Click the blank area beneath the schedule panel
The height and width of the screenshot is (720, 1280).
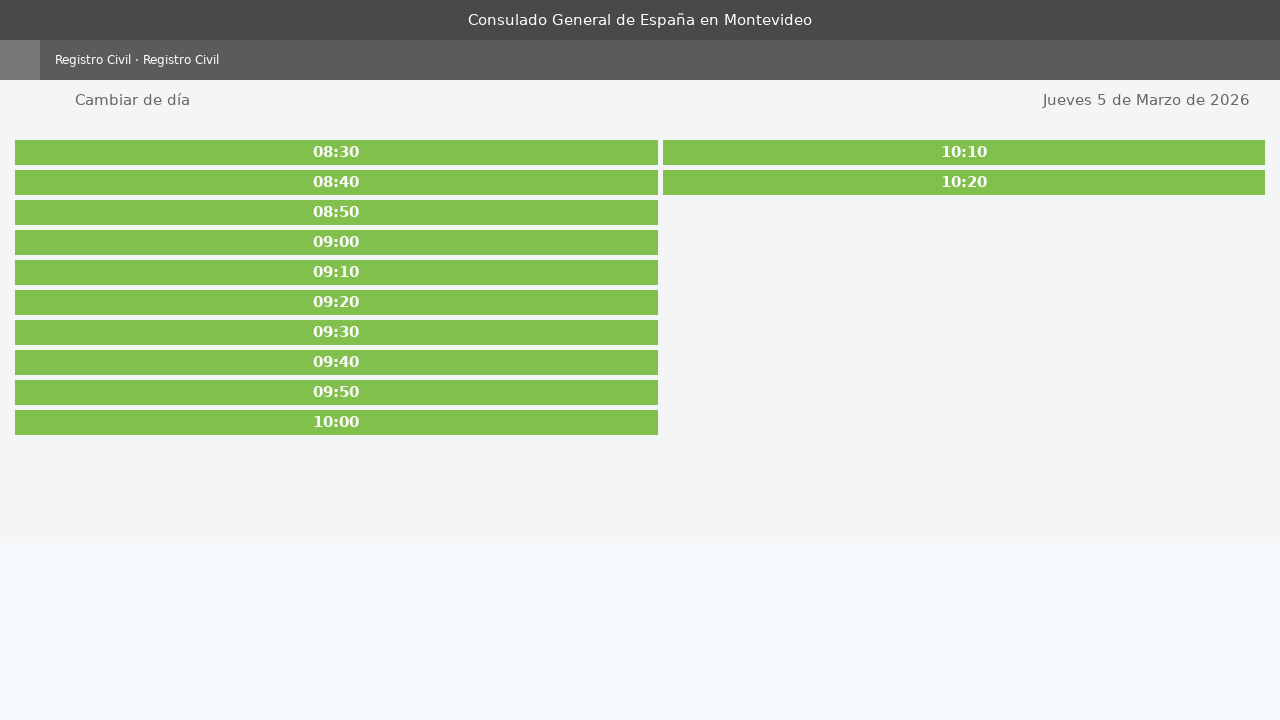pyautogui.click(x=640, y=630)
